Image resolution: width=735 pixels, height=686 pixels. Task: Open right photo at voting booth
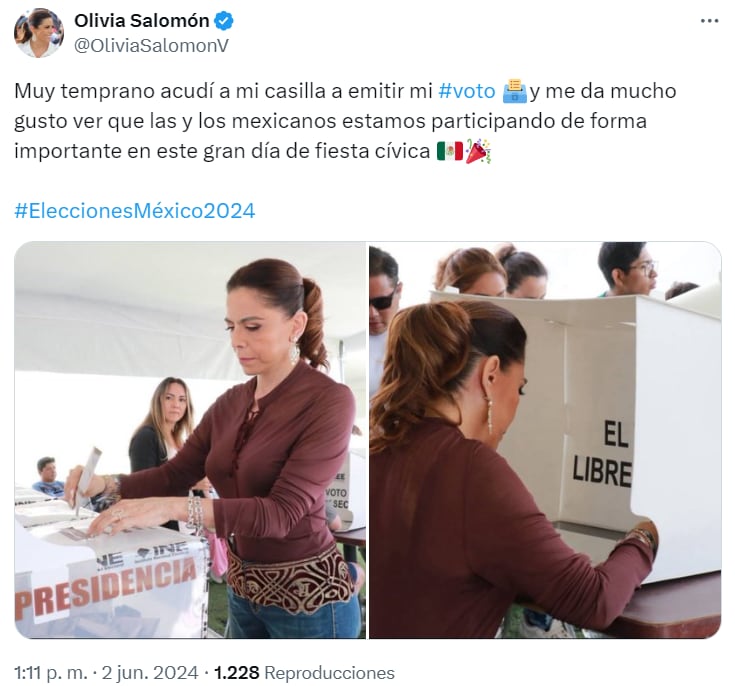[545, 440]
